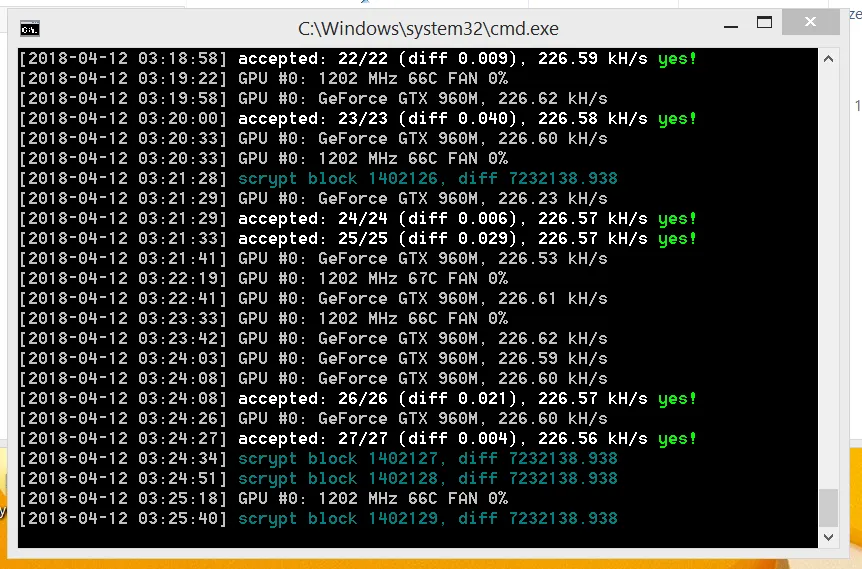Screen dimensions: 862x569
Task: Click the line 'accepted: 26/26 (diff 0.021)'
Action: pos(358,399)
